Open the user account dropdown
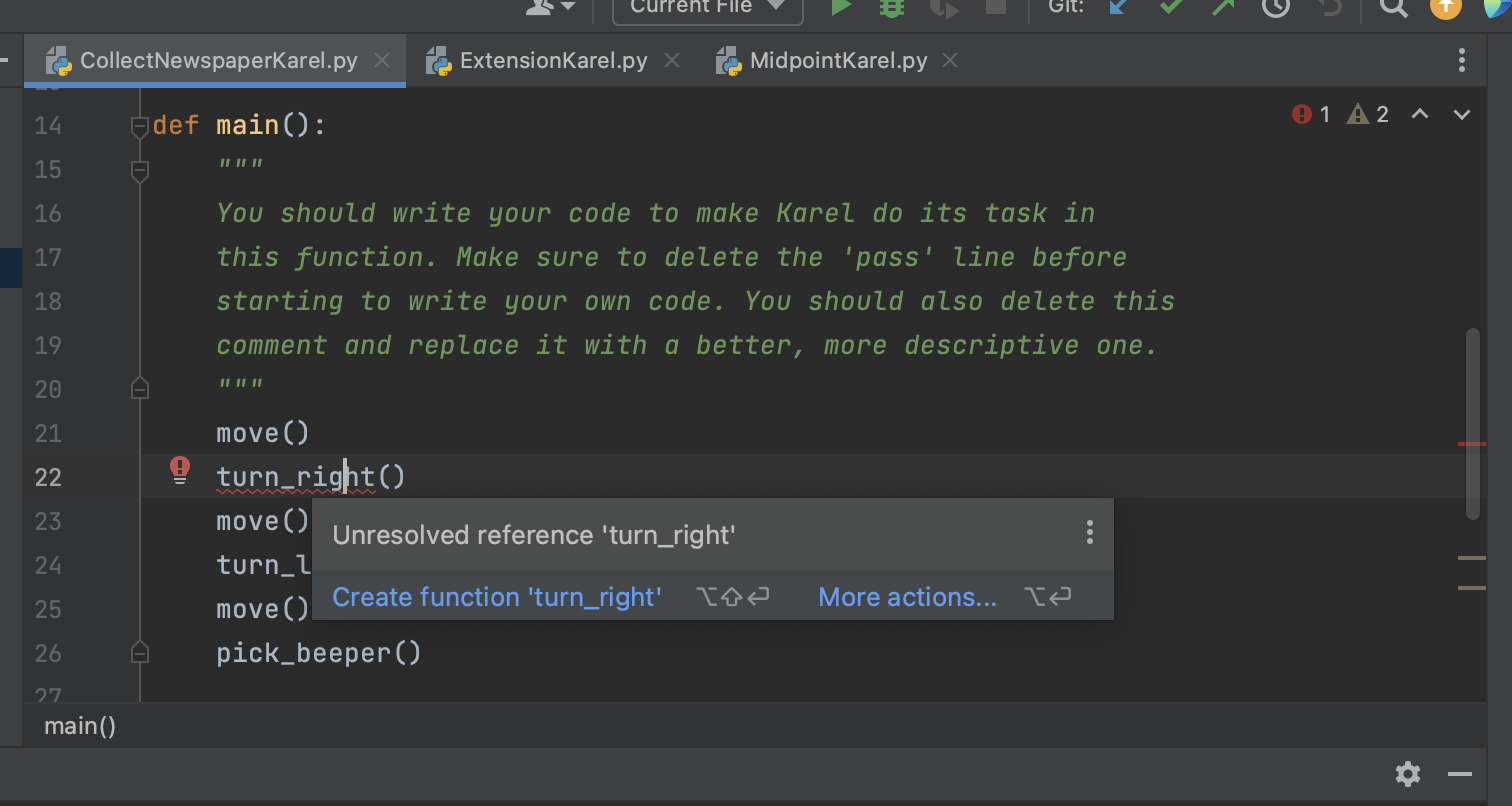 (x=551, y=7)
